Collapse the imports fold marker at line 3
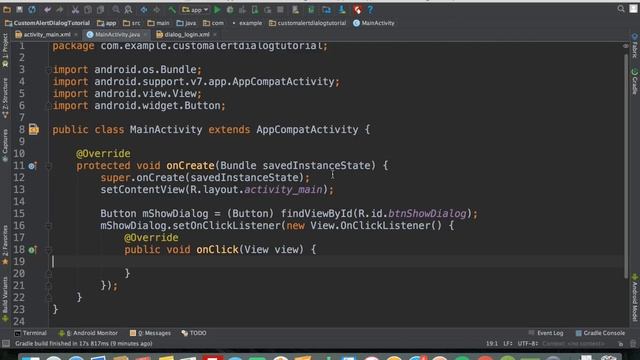Viewport: 640px width, 360px height. (x=48, y=70)
